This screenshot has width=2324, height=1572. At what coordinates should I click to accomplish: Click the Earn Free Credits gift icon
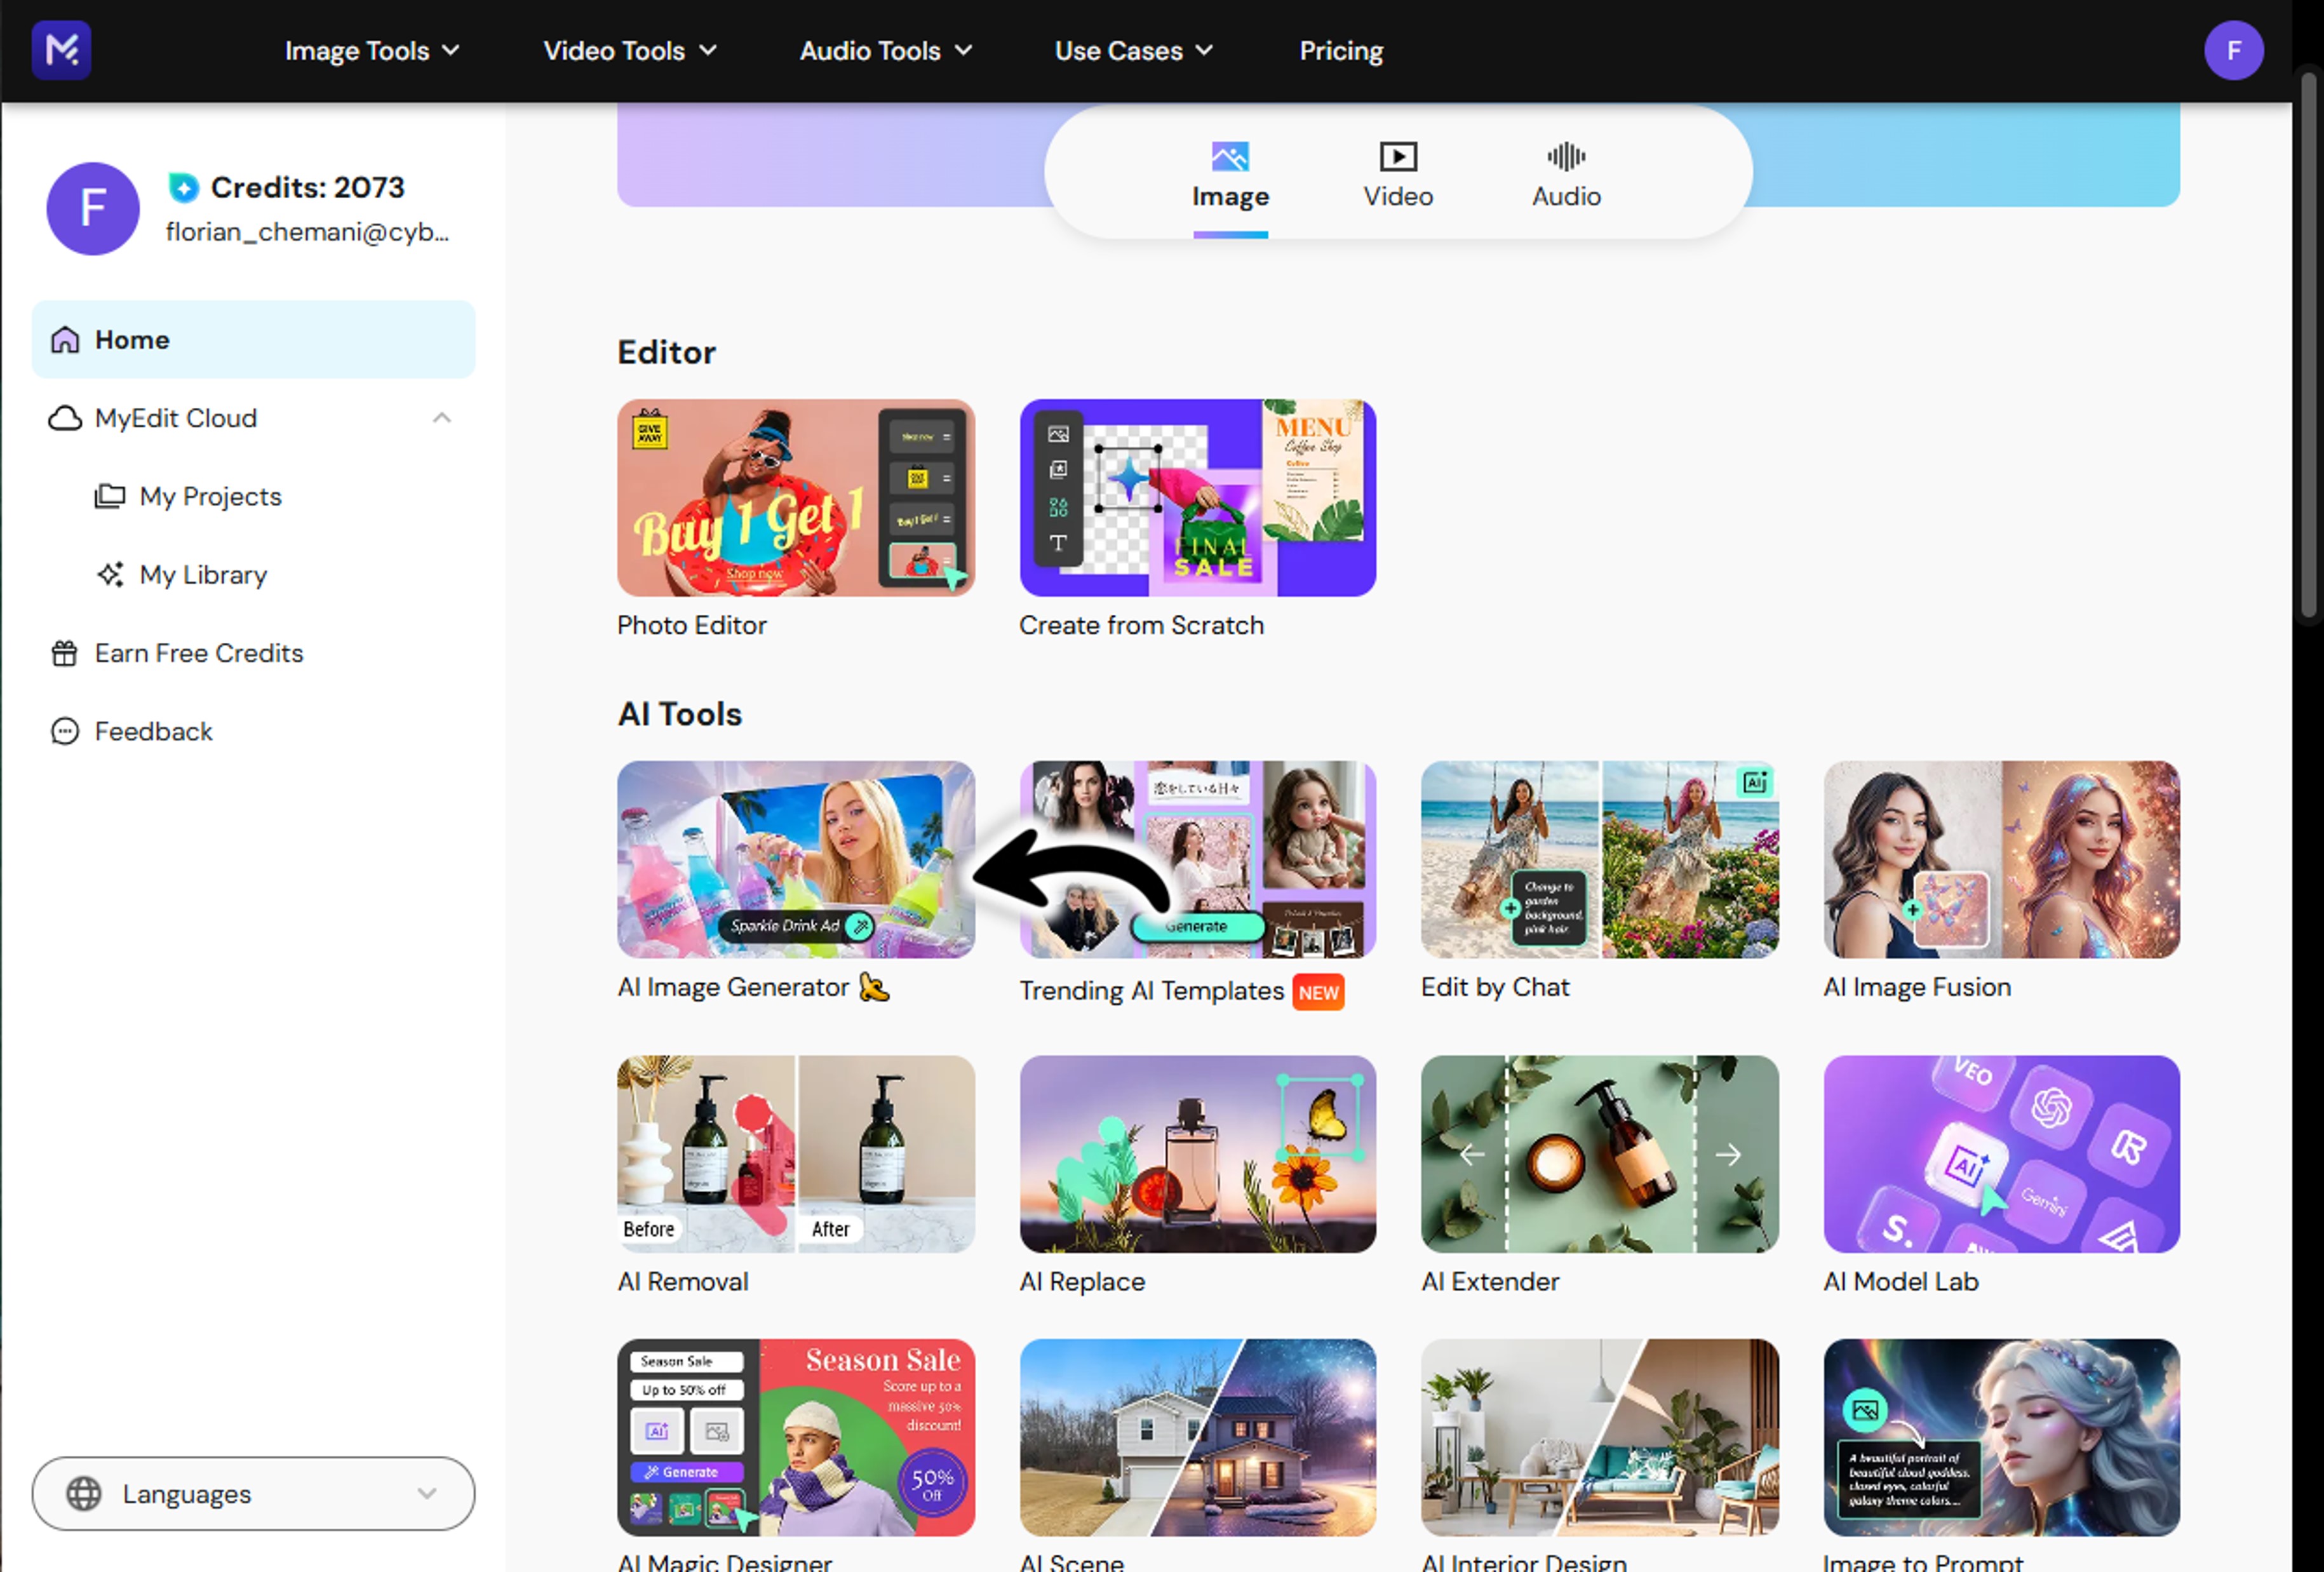(65, 653)
